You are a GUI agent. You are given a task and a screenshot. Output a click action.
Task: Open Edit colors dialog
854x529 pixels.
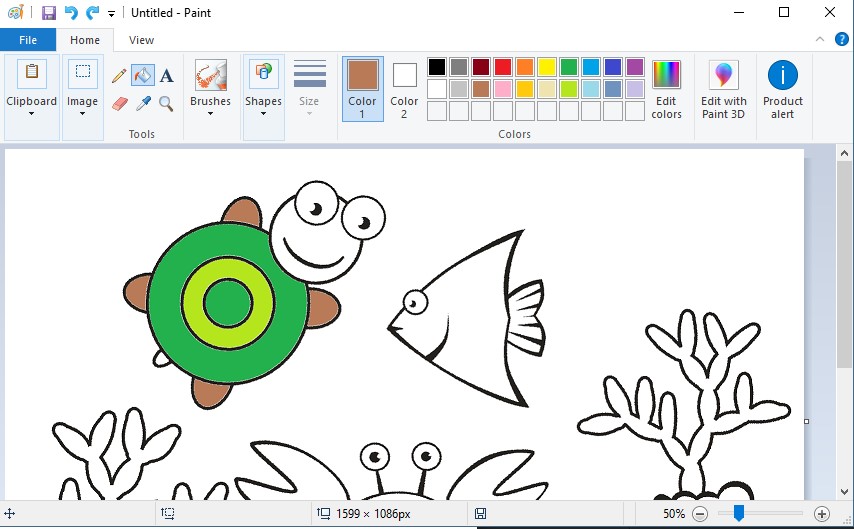(x=666, y=90)
